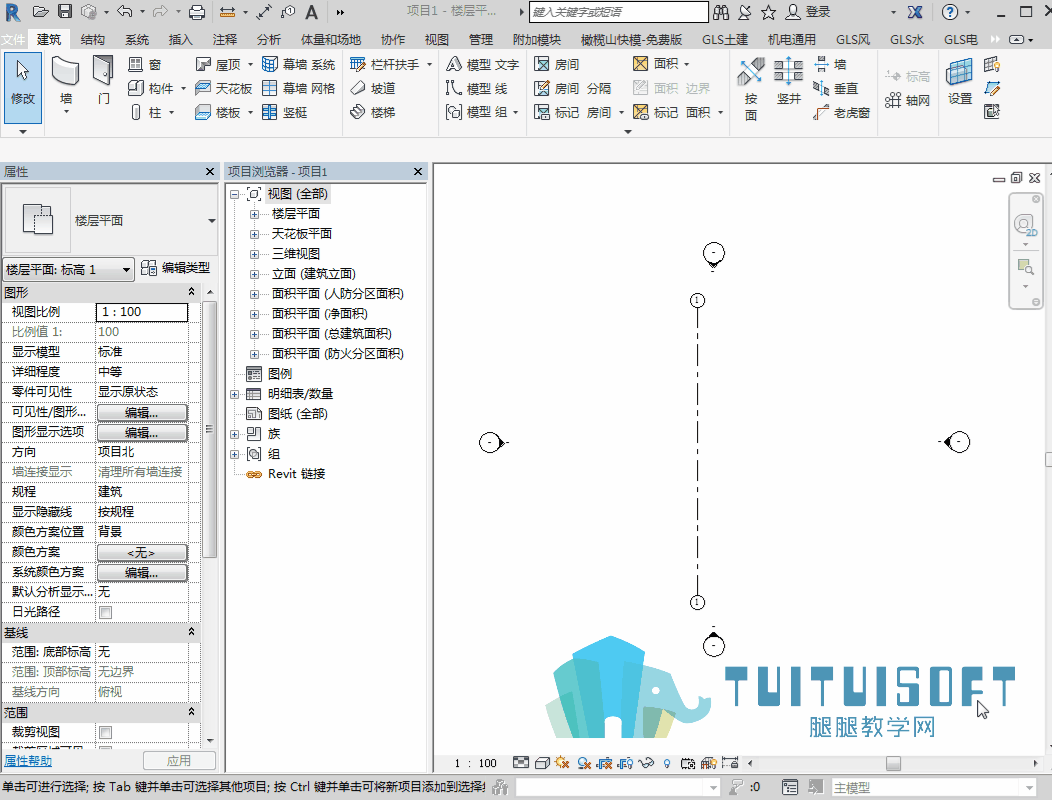Image resolution: width=1052 pixels, height=800 pixels.
Task: Select the 房间 分隔 tool
Action: coord(572,88)
